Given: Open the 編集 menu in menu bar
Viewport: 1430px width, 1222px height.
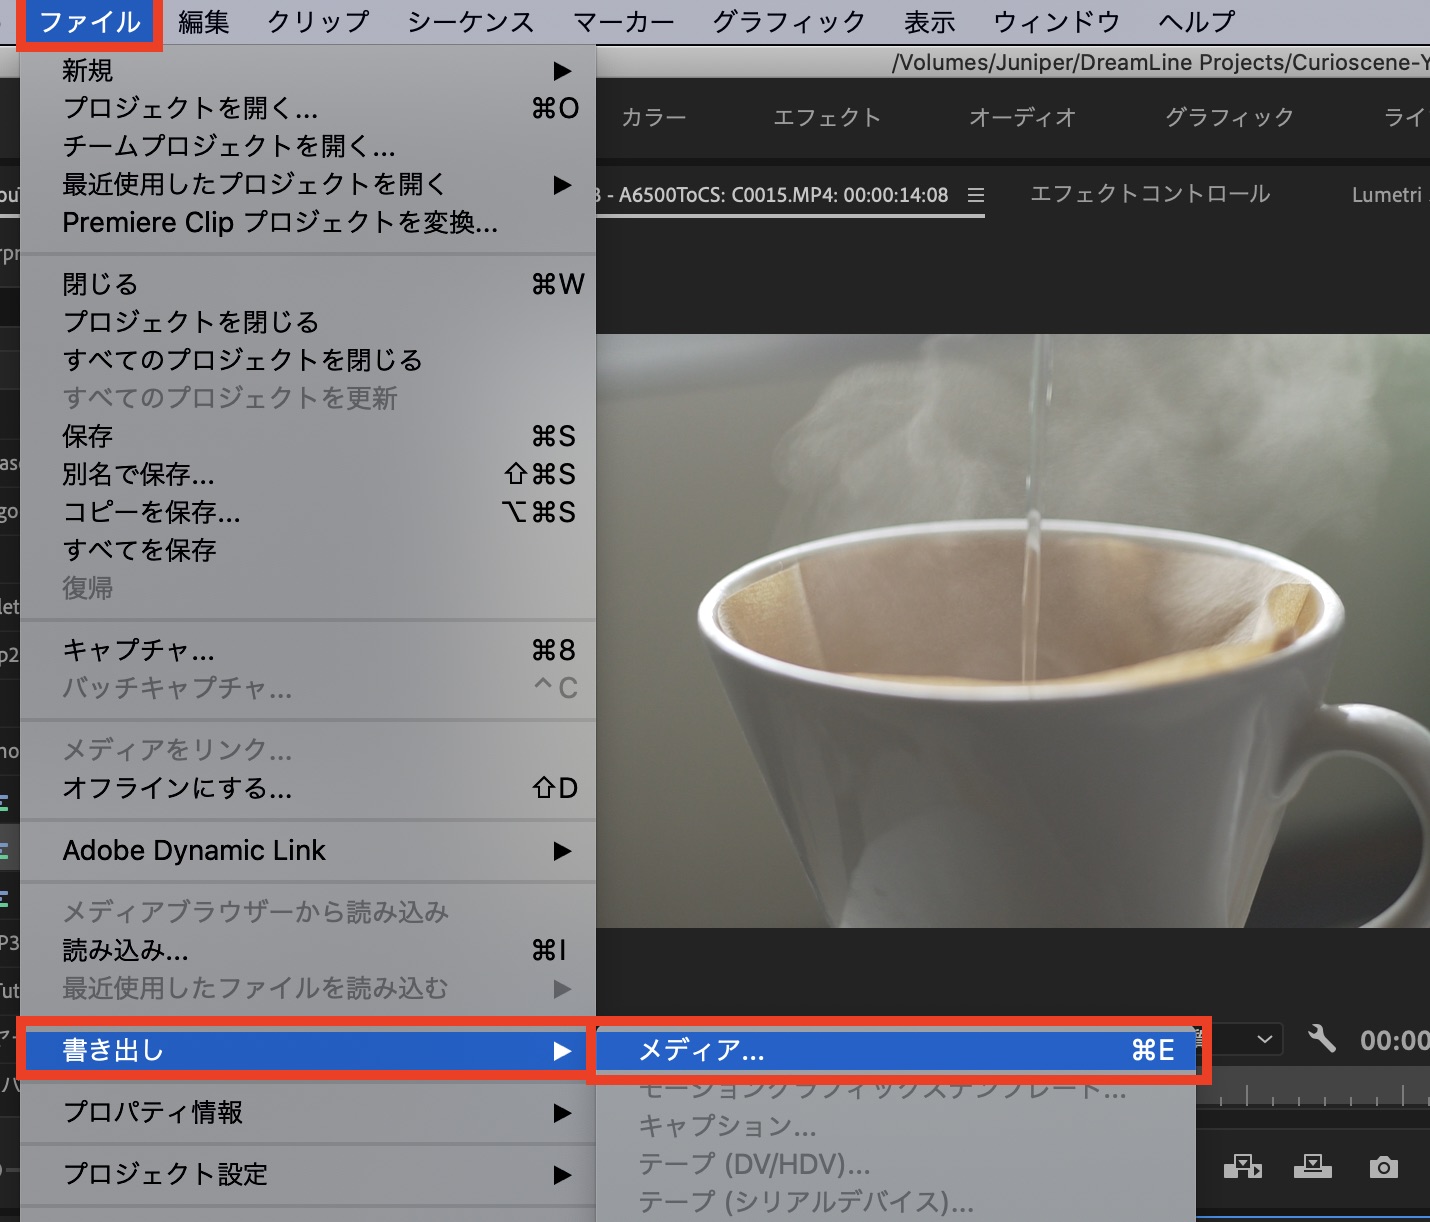Looking at the screenshot, I should pyautogui.click(x=203, y=22).
